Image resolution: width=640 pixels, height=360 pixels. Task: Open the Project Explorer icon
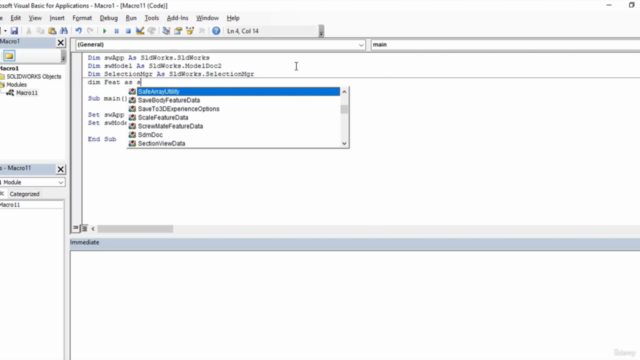pos(166,31)
